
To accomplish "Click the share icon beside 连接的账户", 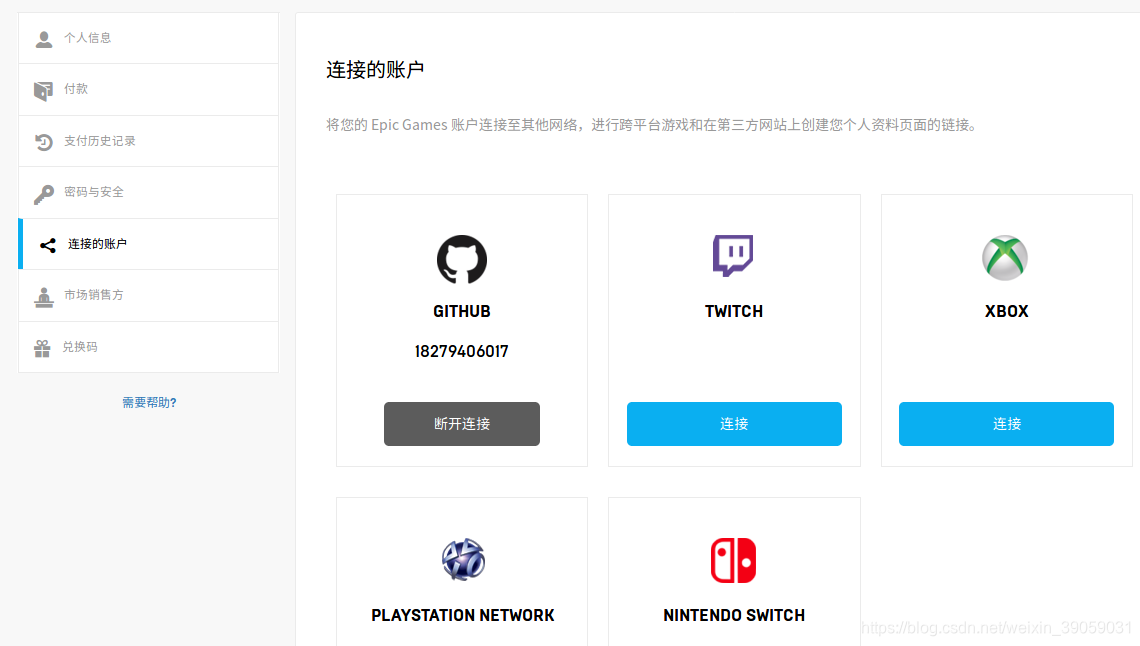I will point(48,246).
